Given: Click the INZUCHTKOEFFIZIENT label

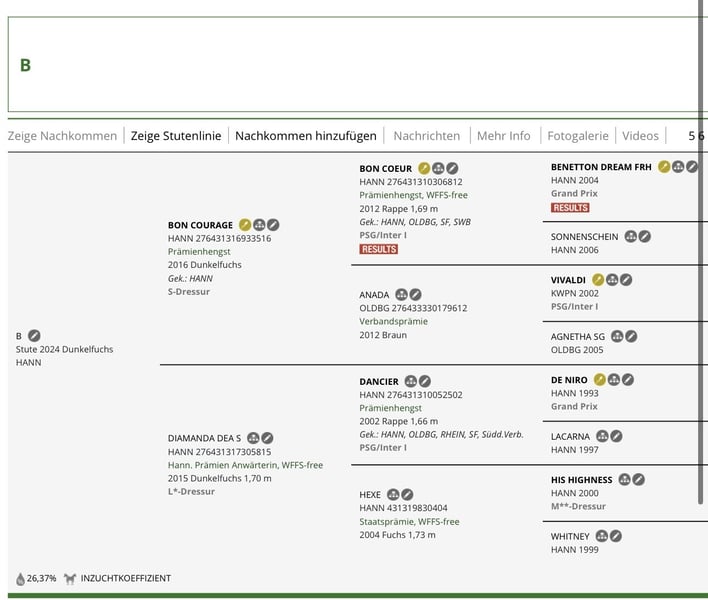Looking at the screenshot, I should pyautogui.click(x=126, y=578).
